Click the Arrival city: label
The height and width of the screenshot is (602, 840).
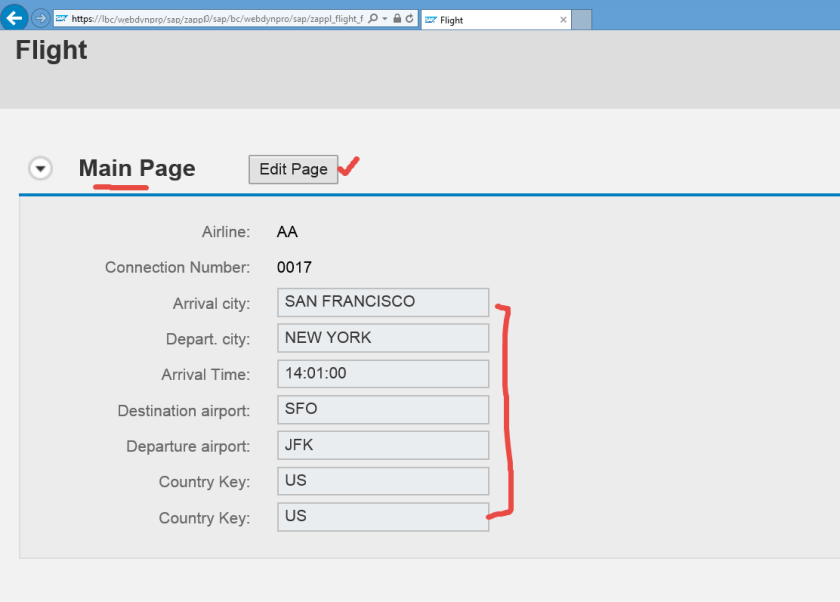211,304
